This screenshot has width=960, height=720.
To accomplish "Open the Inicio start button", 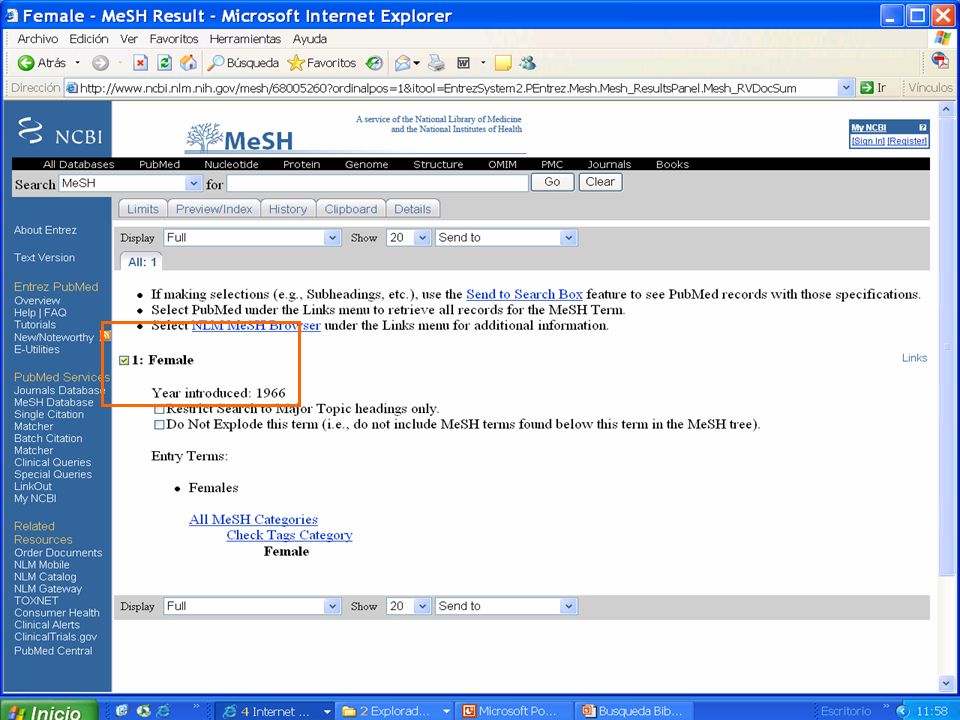I will pyautogui.click(x=49, y=711).
